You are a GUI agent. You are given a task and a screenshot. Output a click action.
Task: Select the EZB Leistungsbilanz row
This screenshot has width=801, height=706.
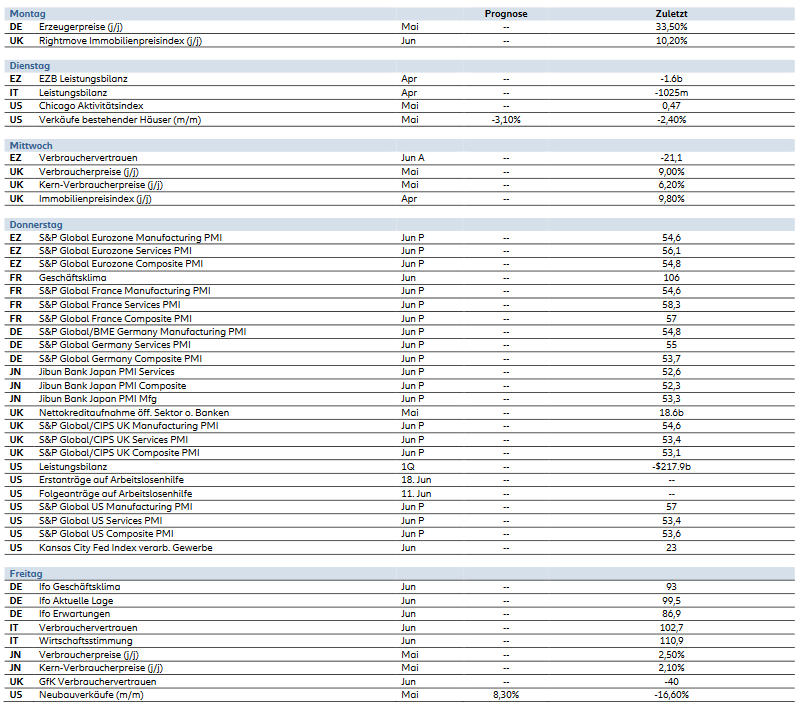83,78
